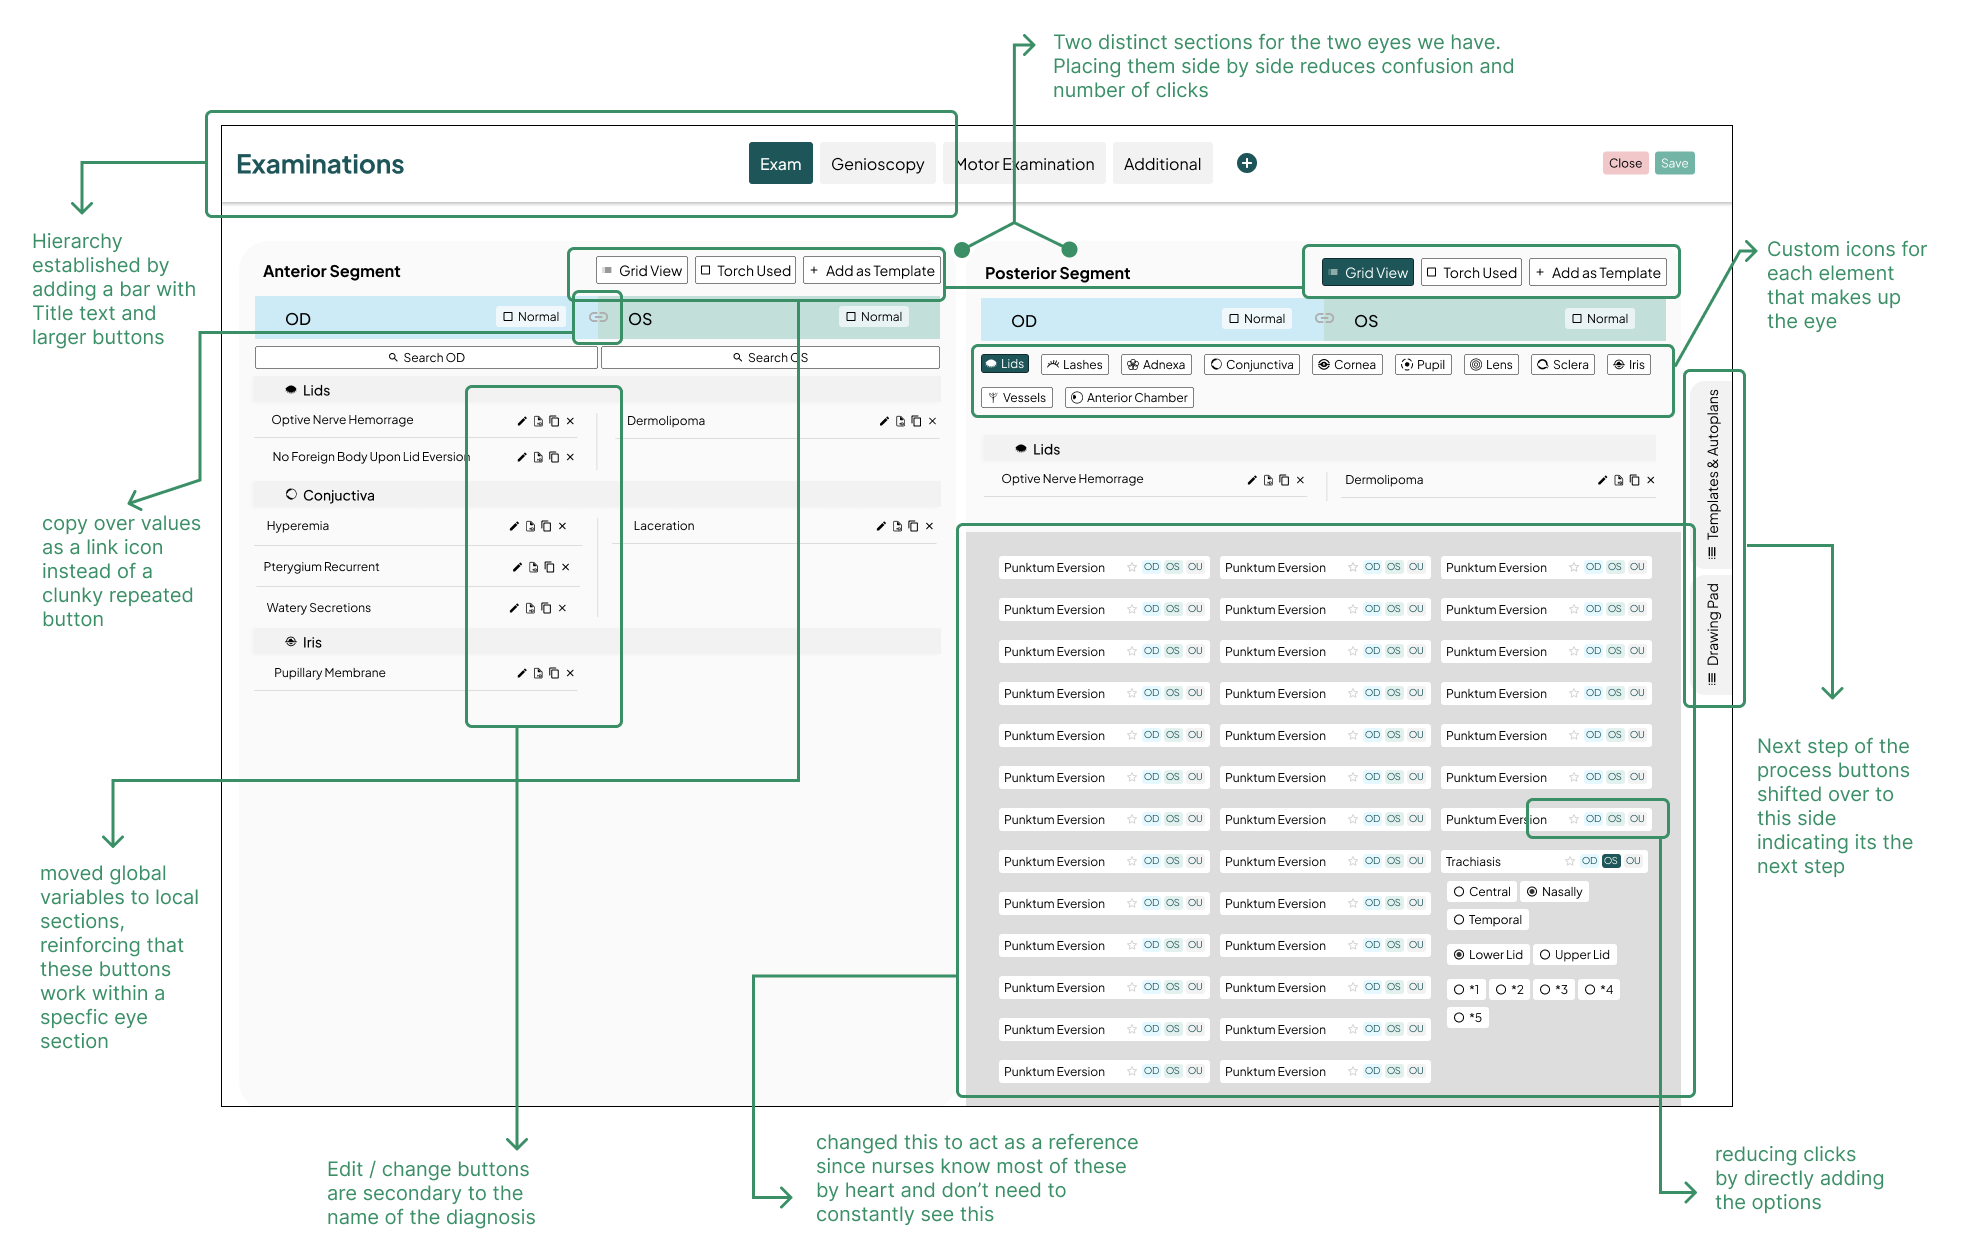Click copy icon next to Pterygium Recurrent

pyautogui.click(x=549, y=567)
